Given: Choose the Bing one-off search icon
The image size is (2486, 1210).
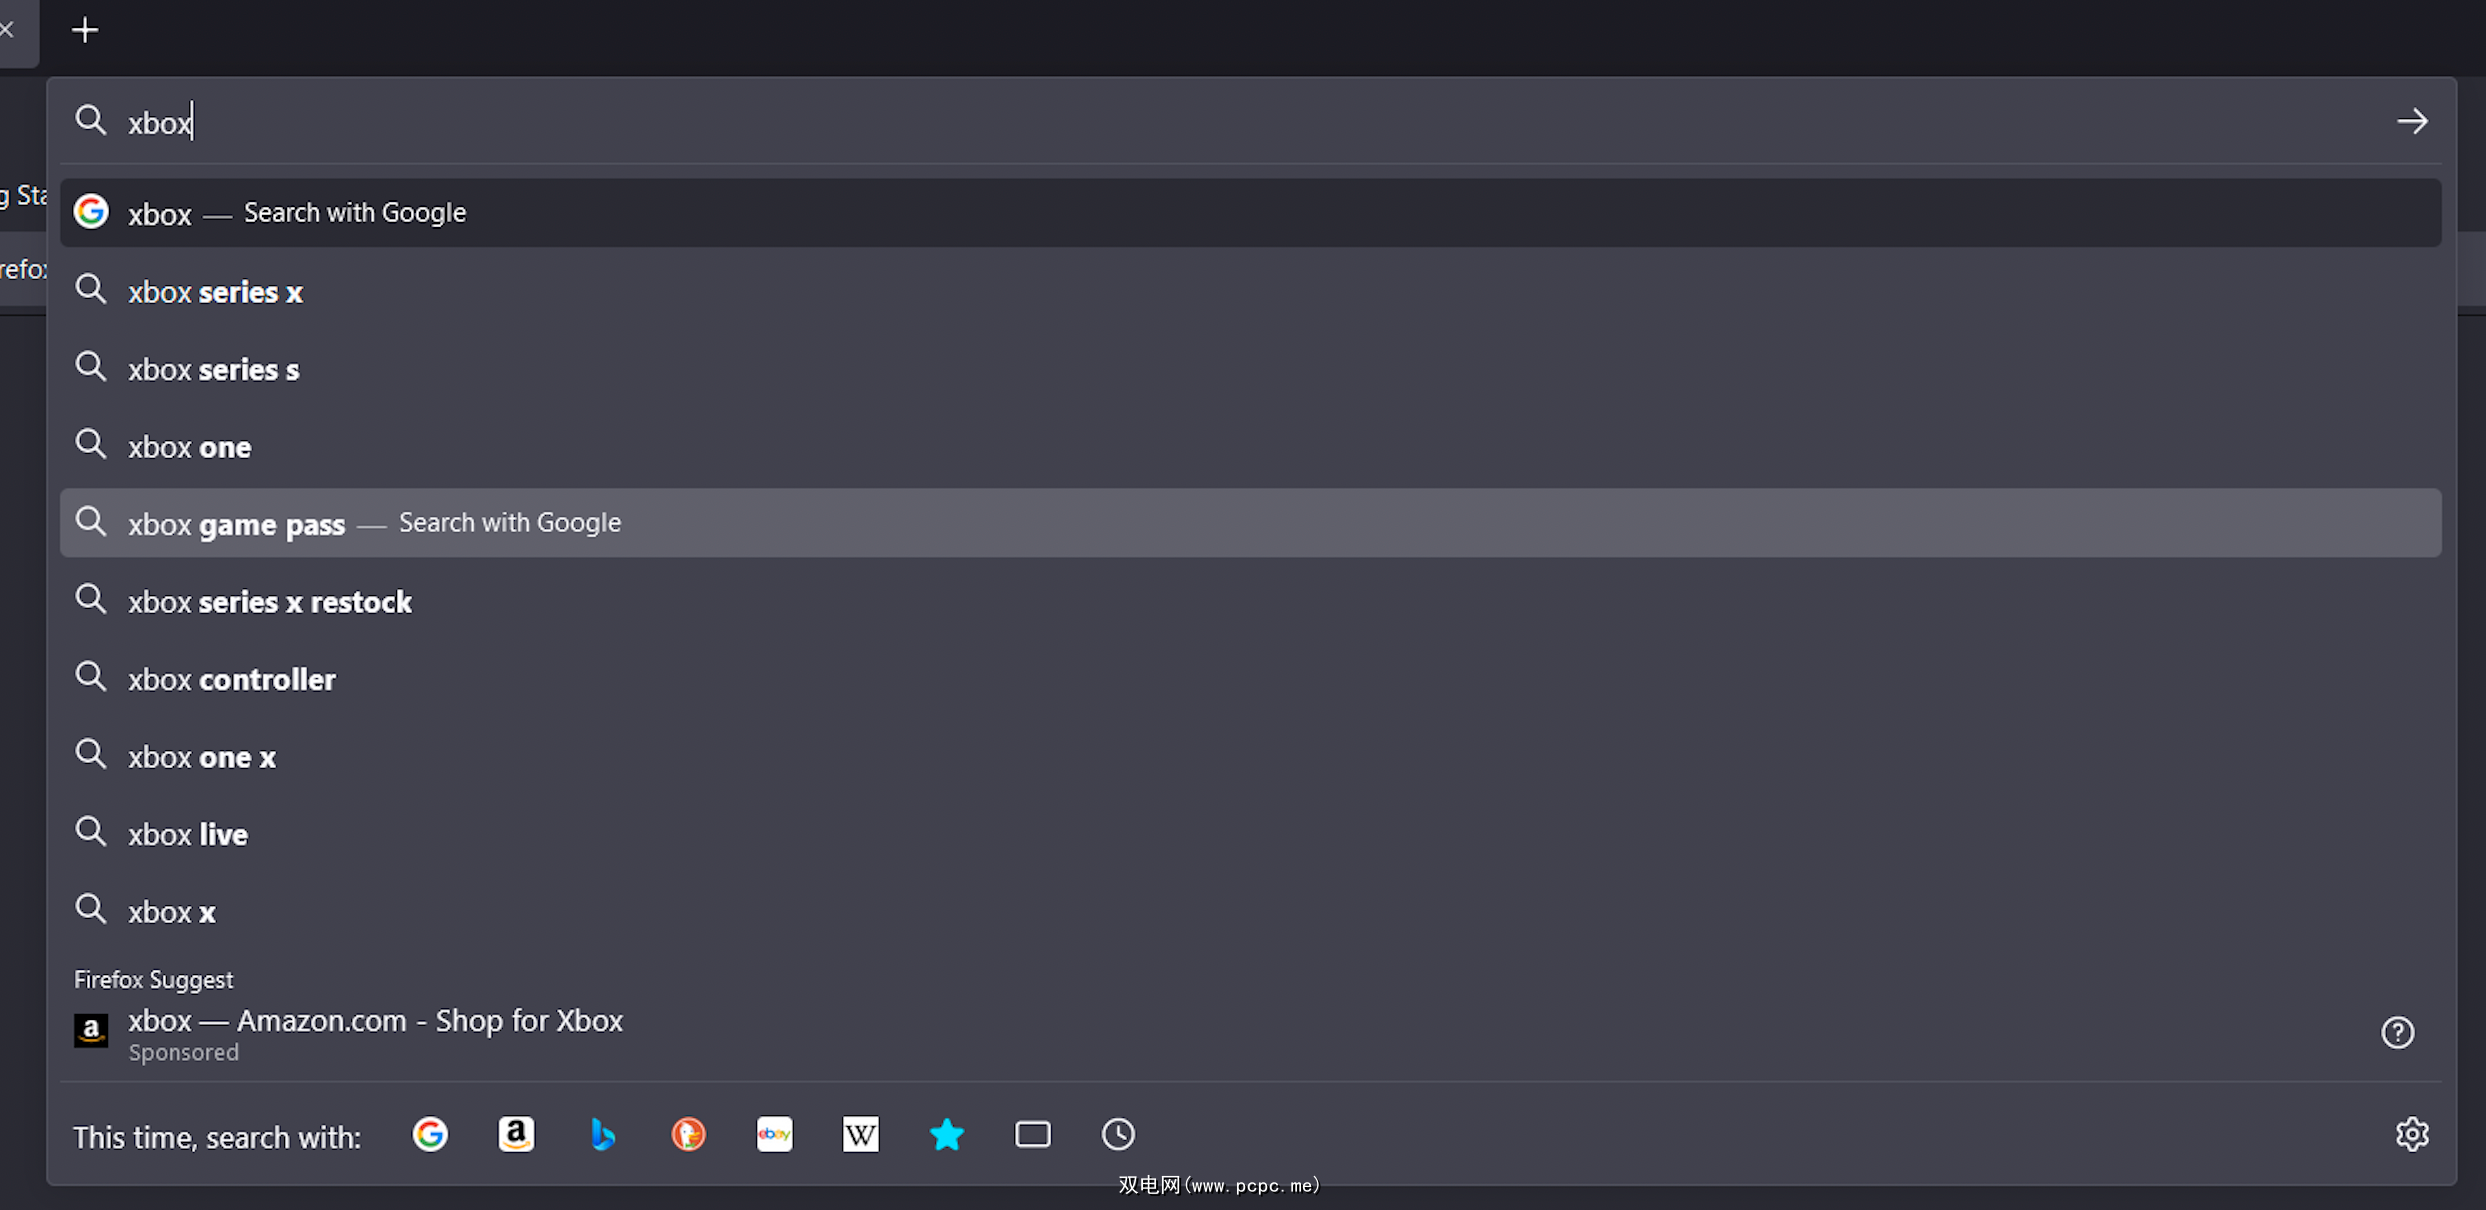Looking at the screenshot, I should (x=602, y=1134).
